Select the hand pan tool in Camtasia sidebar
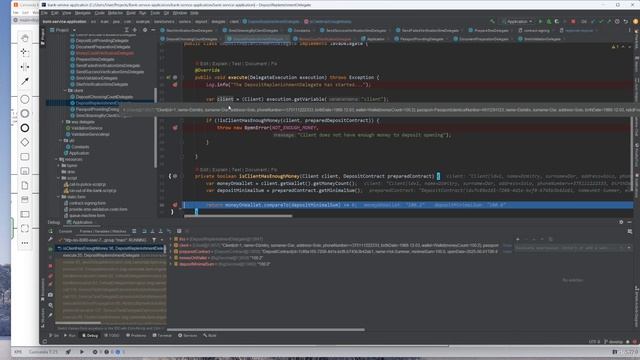 (25, 38)
